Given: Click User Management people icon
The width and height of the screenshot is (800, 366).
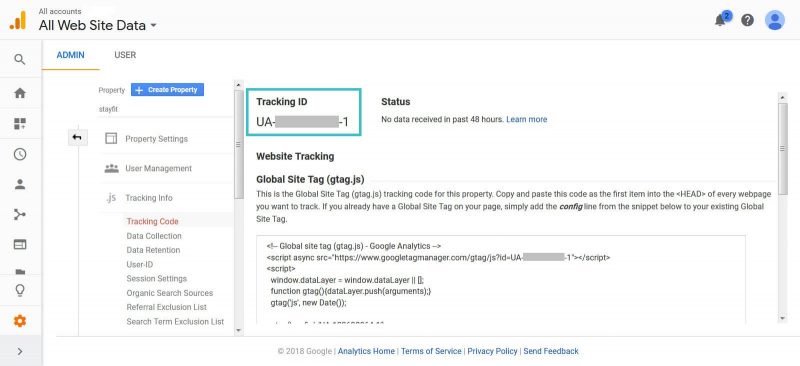Looking at the screenshot, I should [111, 168].
